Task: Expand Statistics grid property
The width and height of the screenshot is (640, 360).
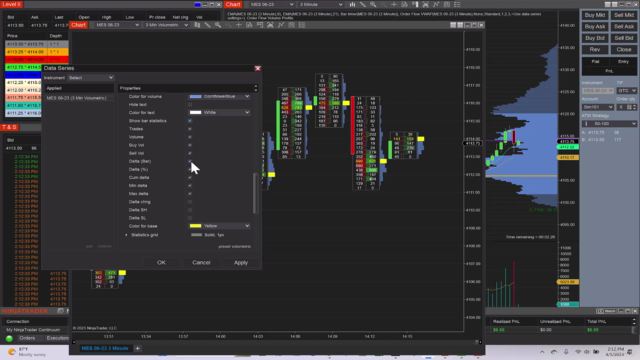Action: [126, 235]
